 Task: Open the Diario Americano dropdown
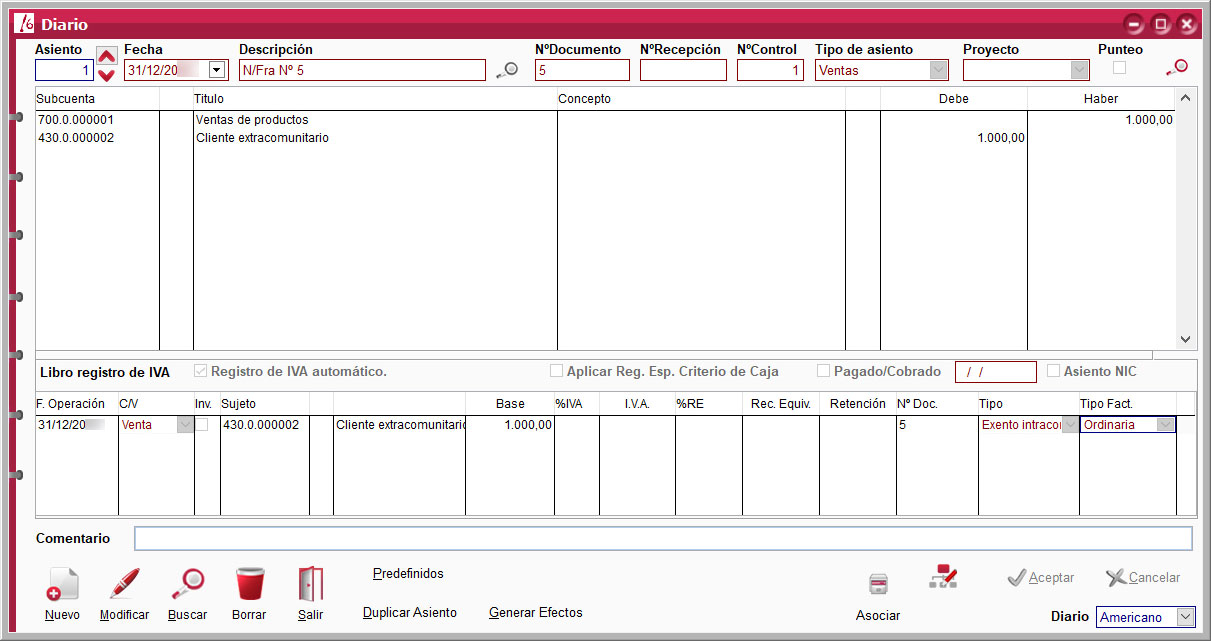[1185, 618]
